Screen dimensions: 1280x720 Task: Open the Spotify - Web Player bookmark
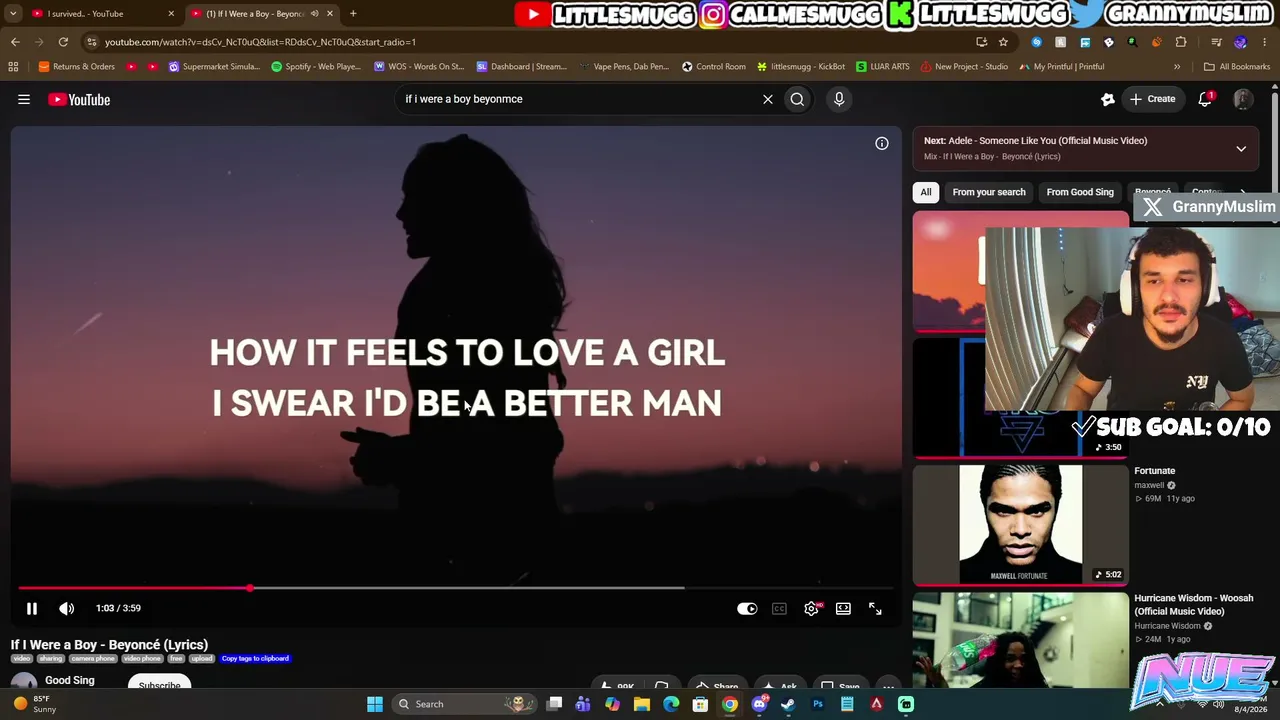(316, 67)
